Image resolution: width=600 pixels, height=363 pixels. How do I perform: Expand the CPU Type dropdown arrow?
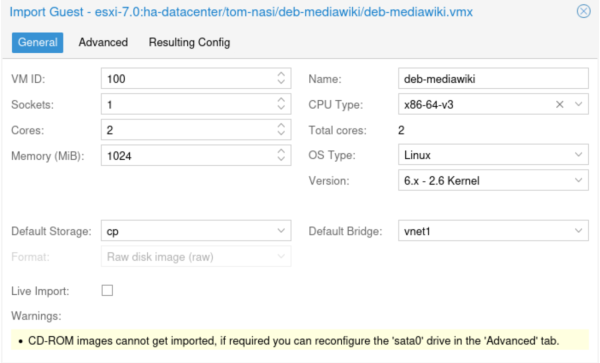coord(579,104)
